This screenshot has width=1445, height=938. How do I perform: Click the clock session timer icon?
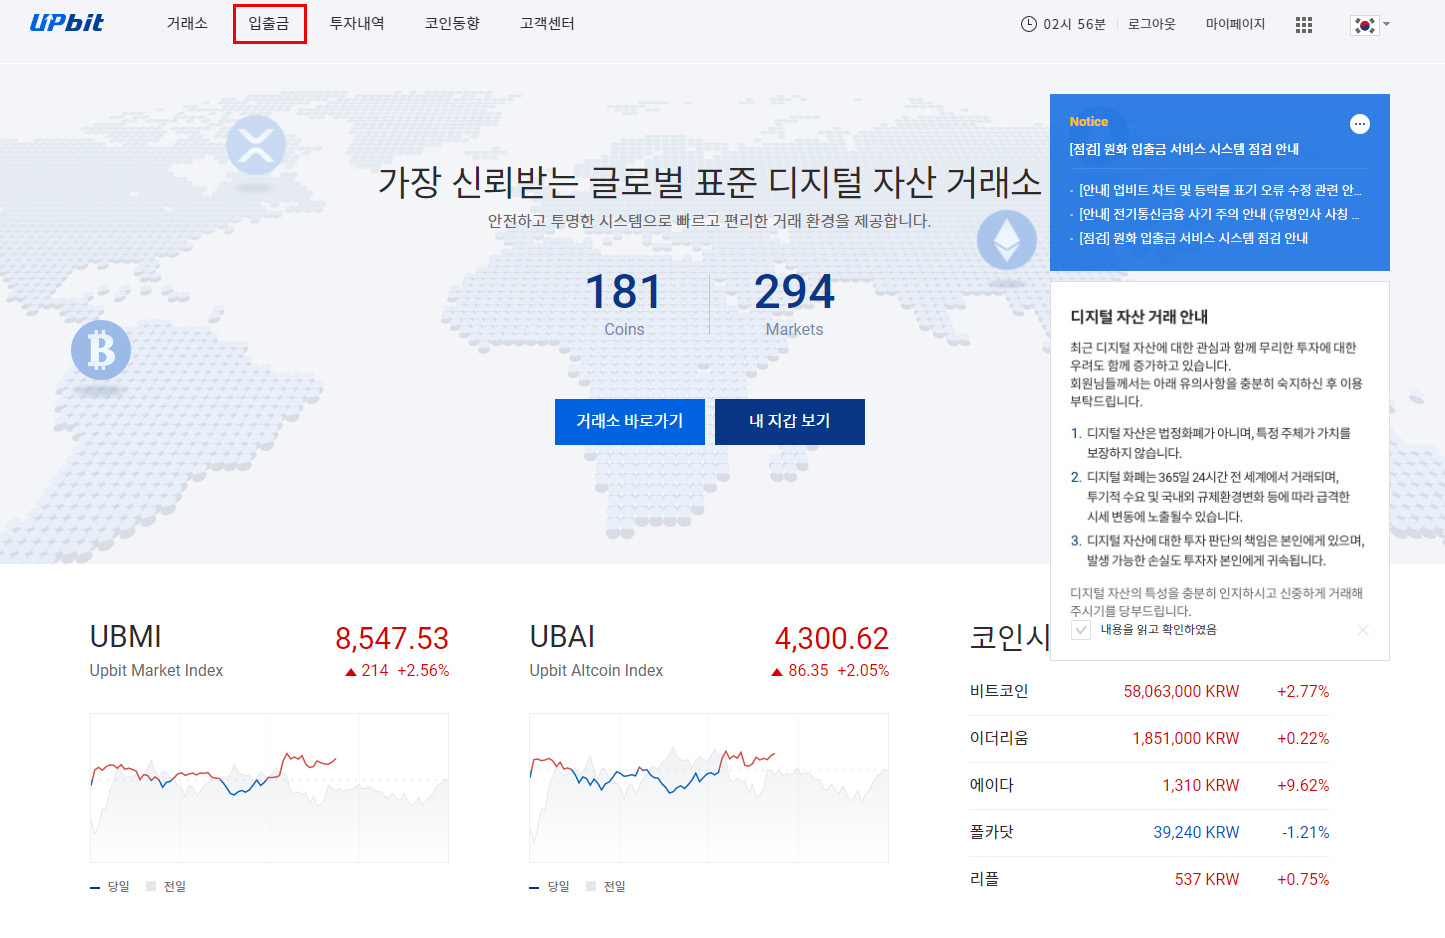(x=1029, y=24)
